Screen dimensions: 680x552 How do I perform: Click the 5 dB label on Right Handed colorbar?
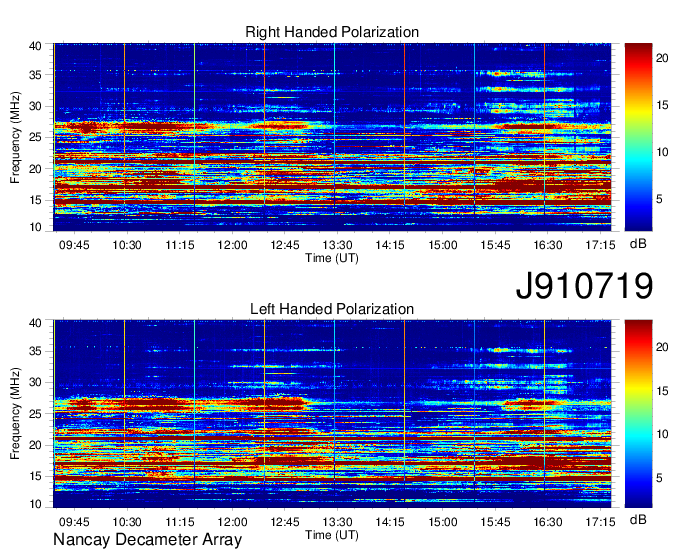[x=659, y=199]
